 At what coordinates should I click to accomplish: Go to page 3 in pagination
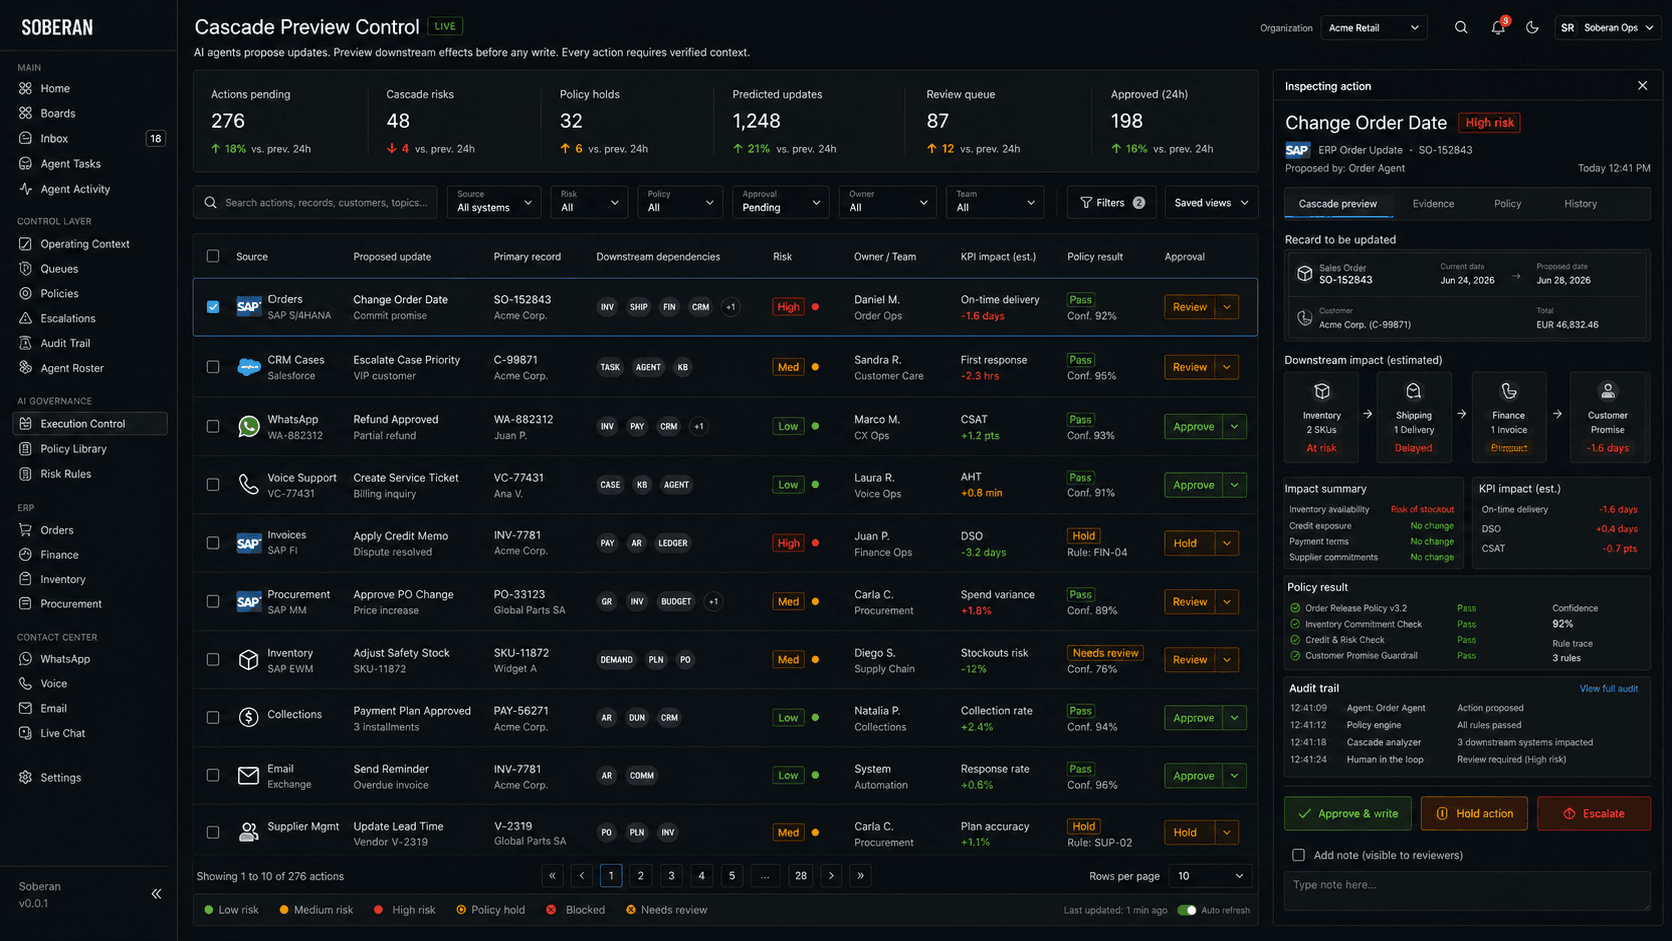point(671,876)
